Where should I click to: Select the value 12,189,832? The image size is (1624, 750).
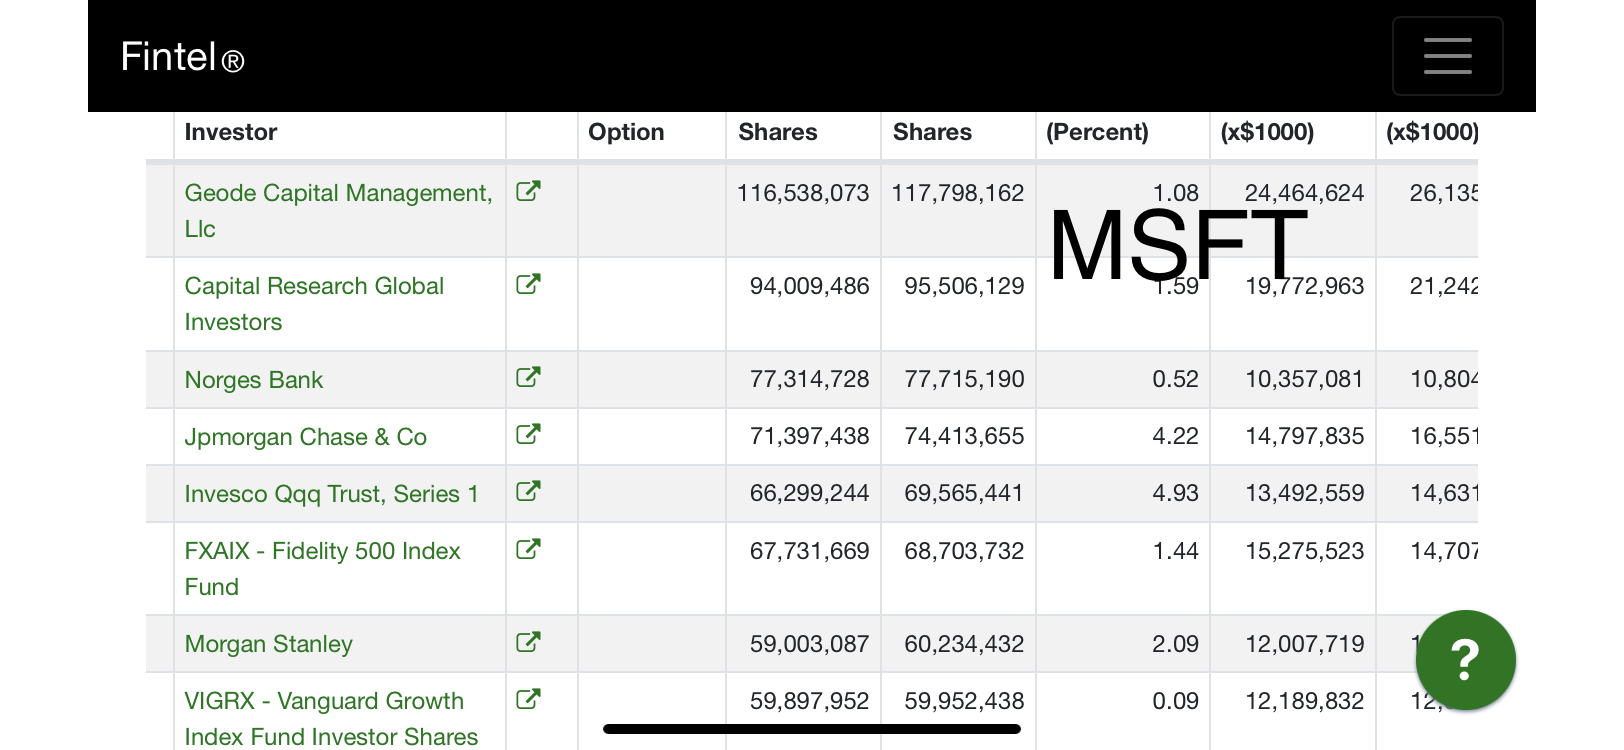1304,701
